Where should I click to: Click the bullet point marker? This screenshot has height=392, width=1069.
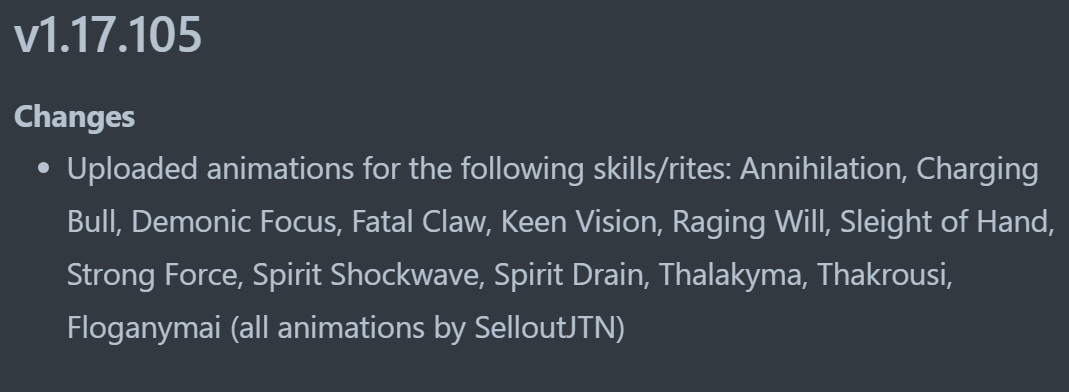(44, 168)
